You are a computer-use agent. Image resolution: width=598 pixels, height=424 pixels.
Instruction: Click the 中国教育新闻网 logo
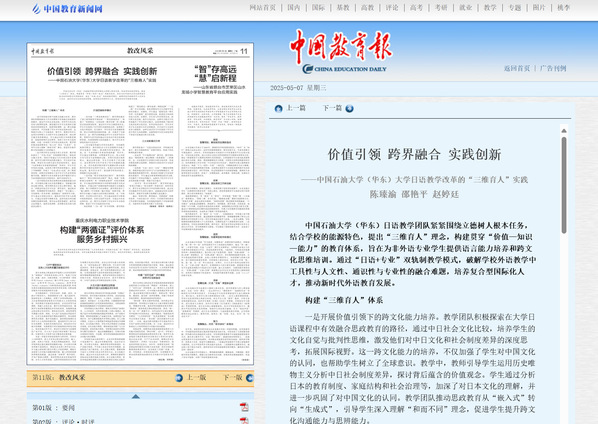tap(67, 8)
